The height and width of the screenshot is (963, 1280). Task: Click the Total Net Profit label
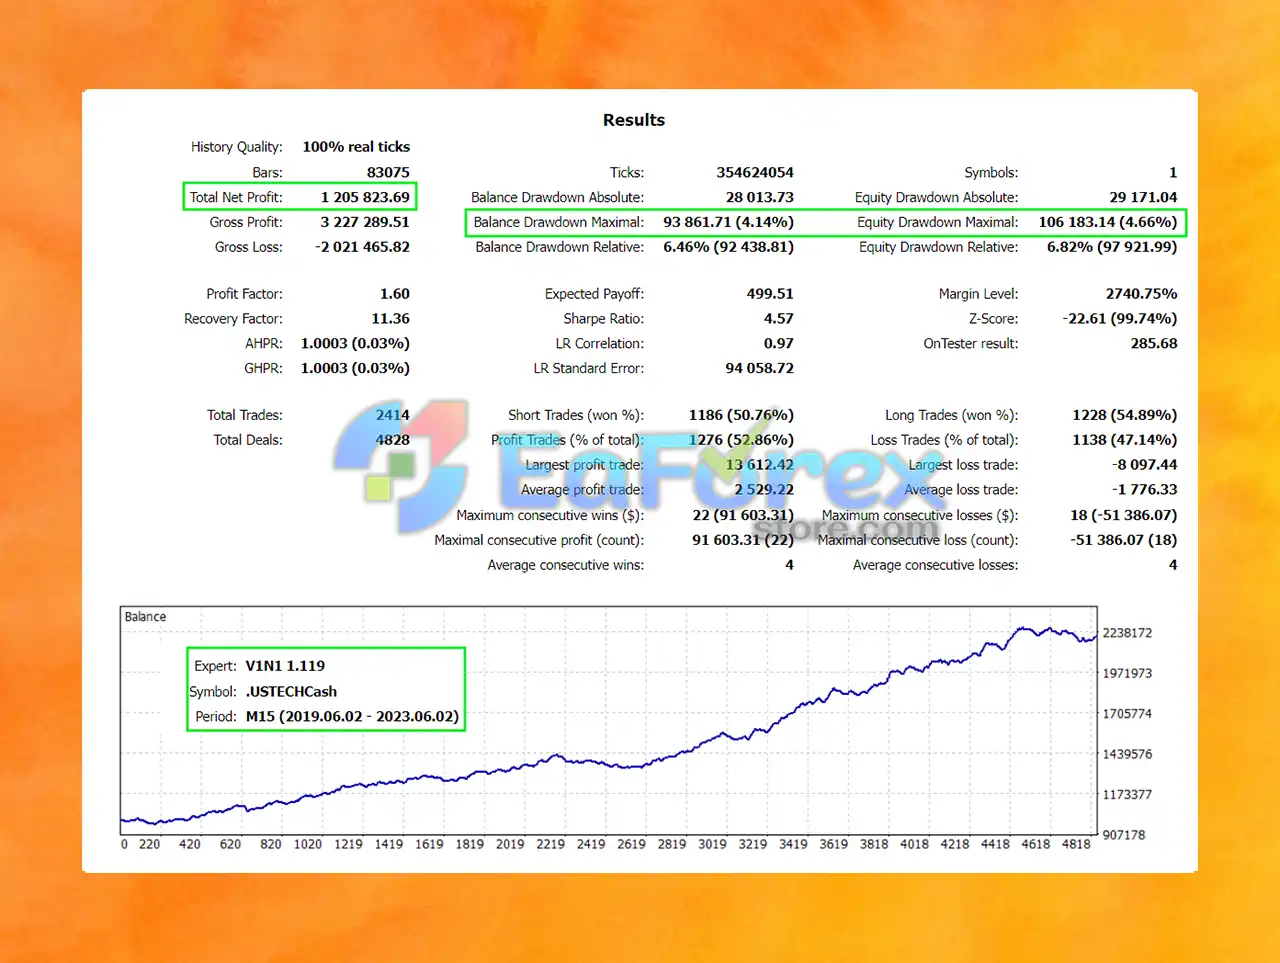(x=236, y=197)
